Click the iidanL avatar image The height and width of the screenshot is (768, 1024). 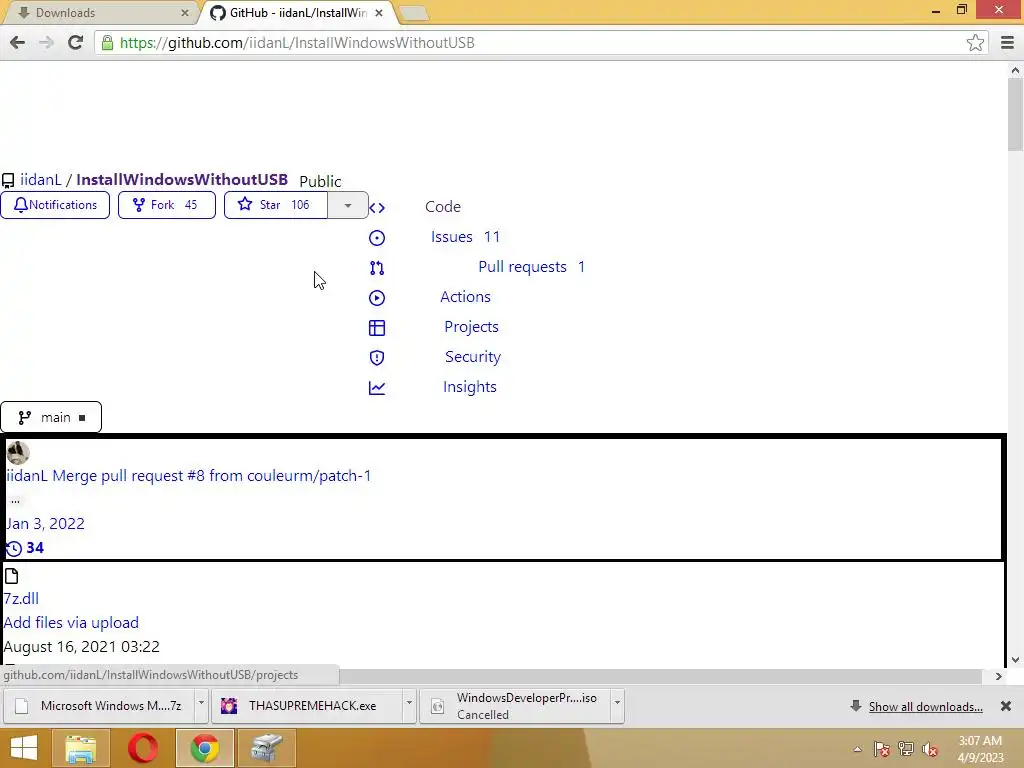point(18,453)
